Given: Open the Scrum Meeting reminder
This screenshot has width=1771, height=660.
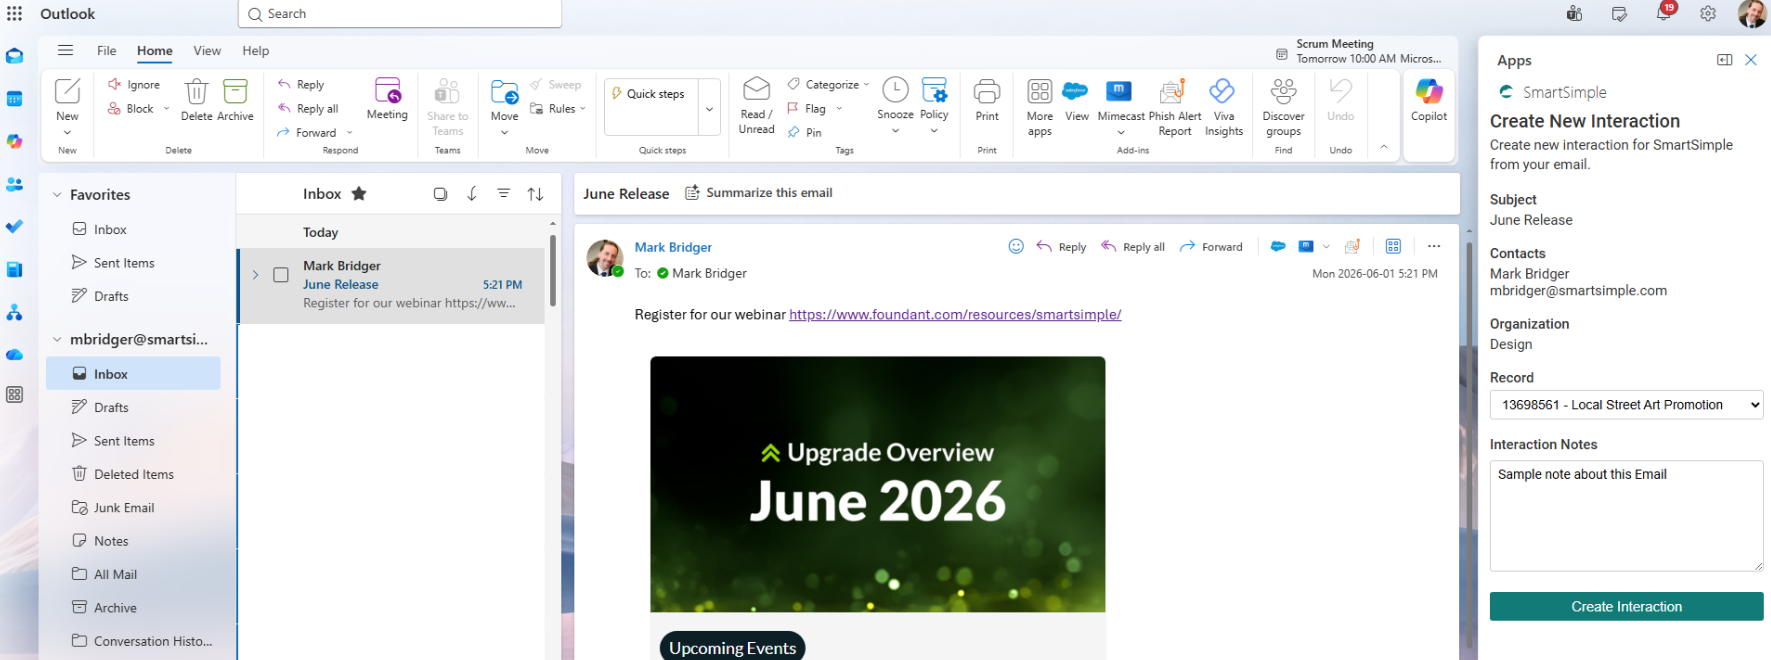Looking at the screenshot, I should (1359, 51).
